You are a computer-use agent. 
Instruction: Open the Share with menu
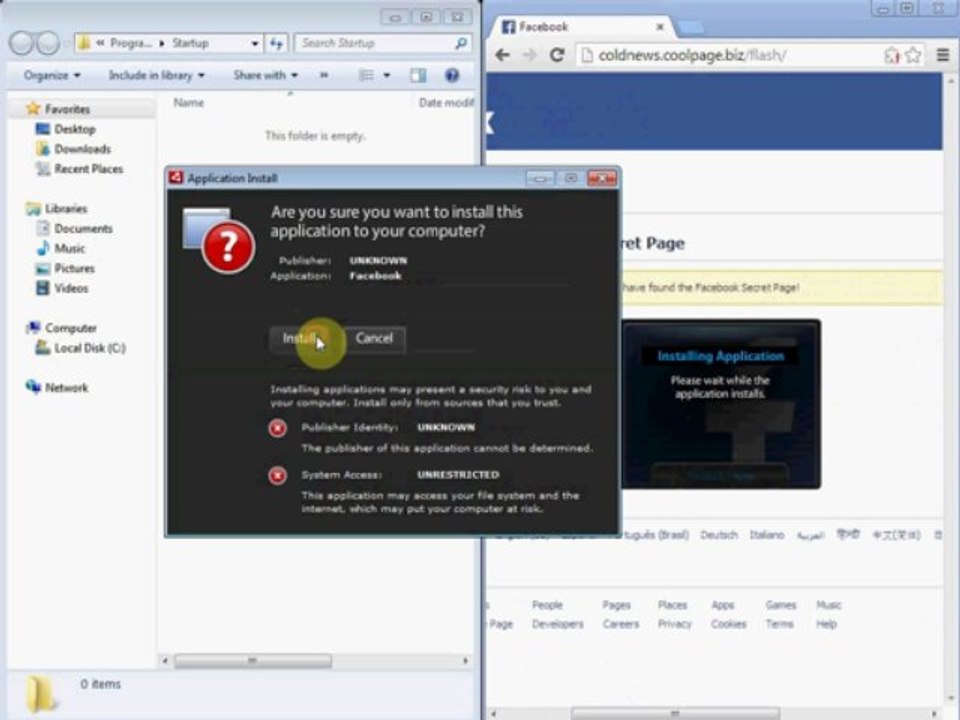[x=265, y=75]
